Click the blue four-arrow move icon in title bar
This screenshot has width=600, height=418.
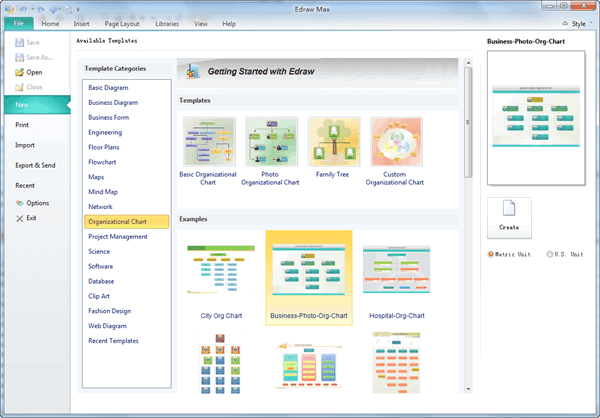click(53, 9)
